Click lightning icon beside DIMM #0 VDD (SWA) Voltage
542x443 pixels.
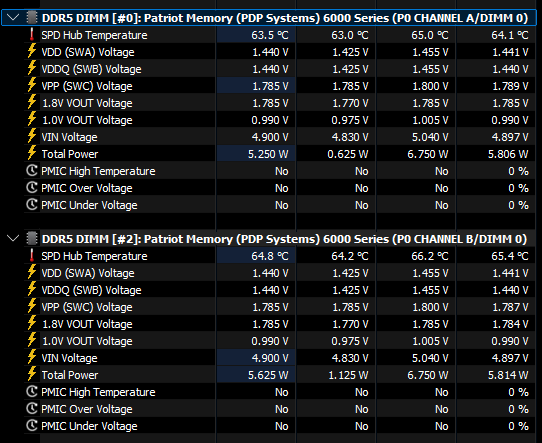[x=32, y=51]
